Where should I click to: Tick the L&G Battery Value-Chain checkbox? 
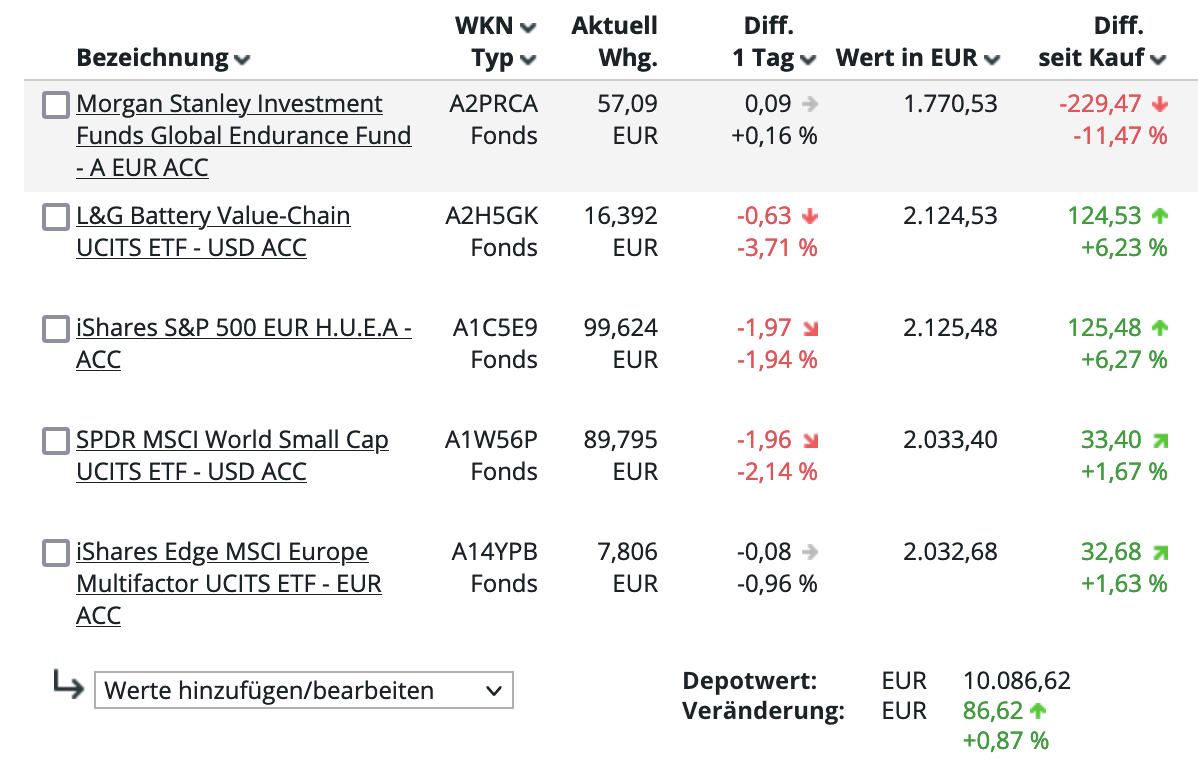click(x=56, y=217)
